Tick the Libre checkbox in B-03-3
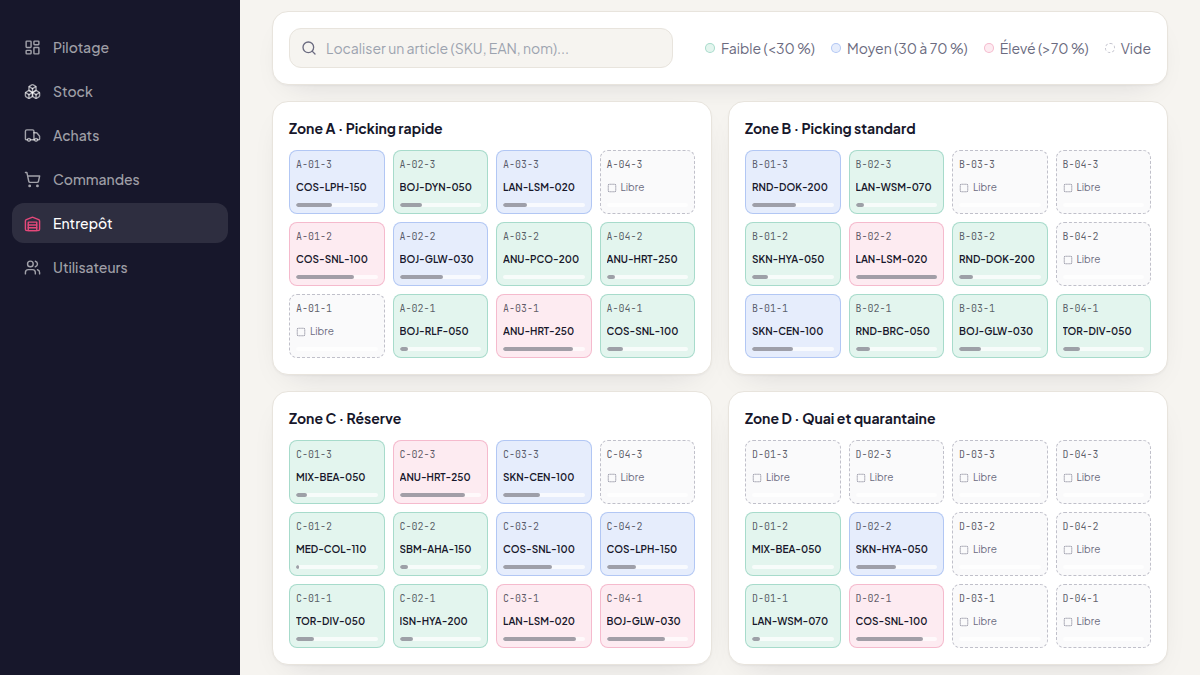Image resolution: width=1200 pixels, height=675 pixels. click(964, 188)
